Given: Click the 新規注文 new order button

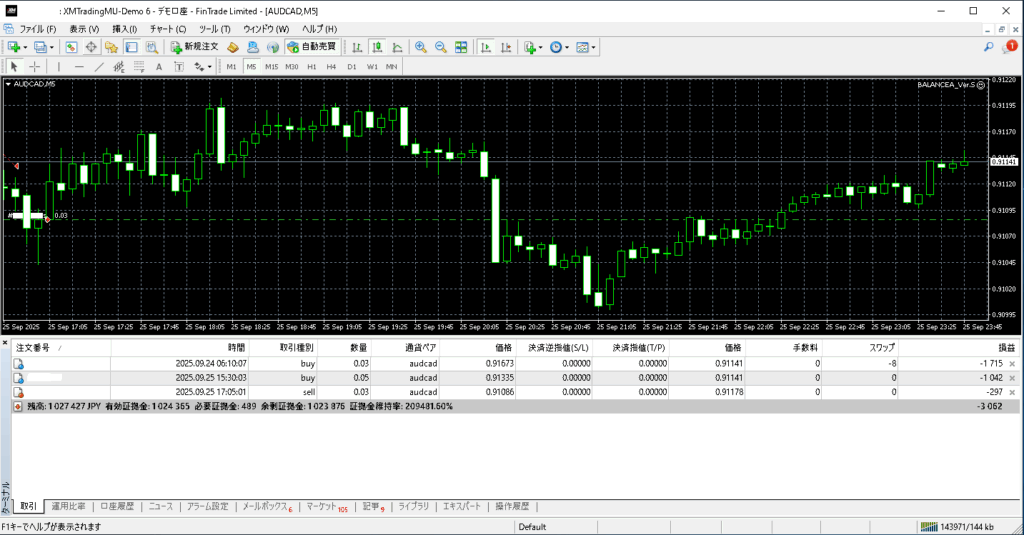Looking at the screenshot, I should 186,47.
